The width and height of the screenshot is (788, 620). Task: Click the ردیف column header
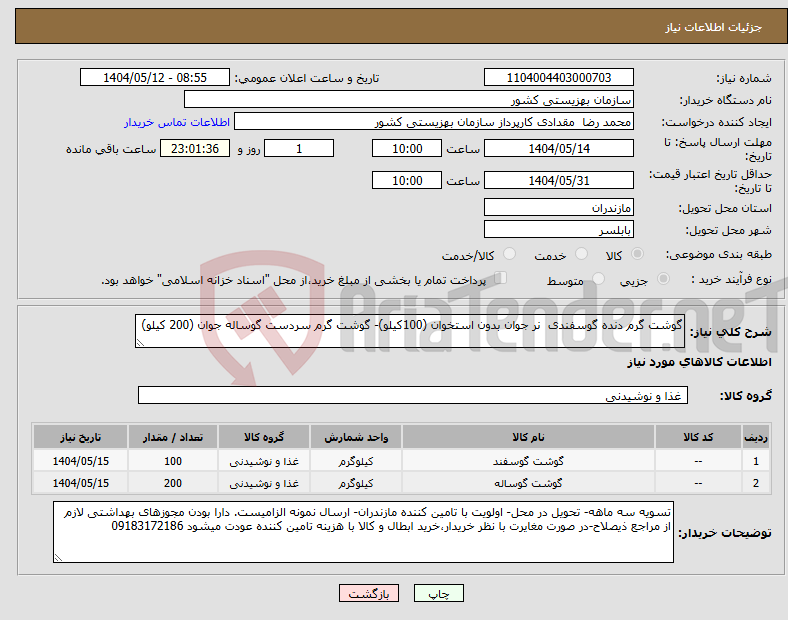(x=756, y=437)
